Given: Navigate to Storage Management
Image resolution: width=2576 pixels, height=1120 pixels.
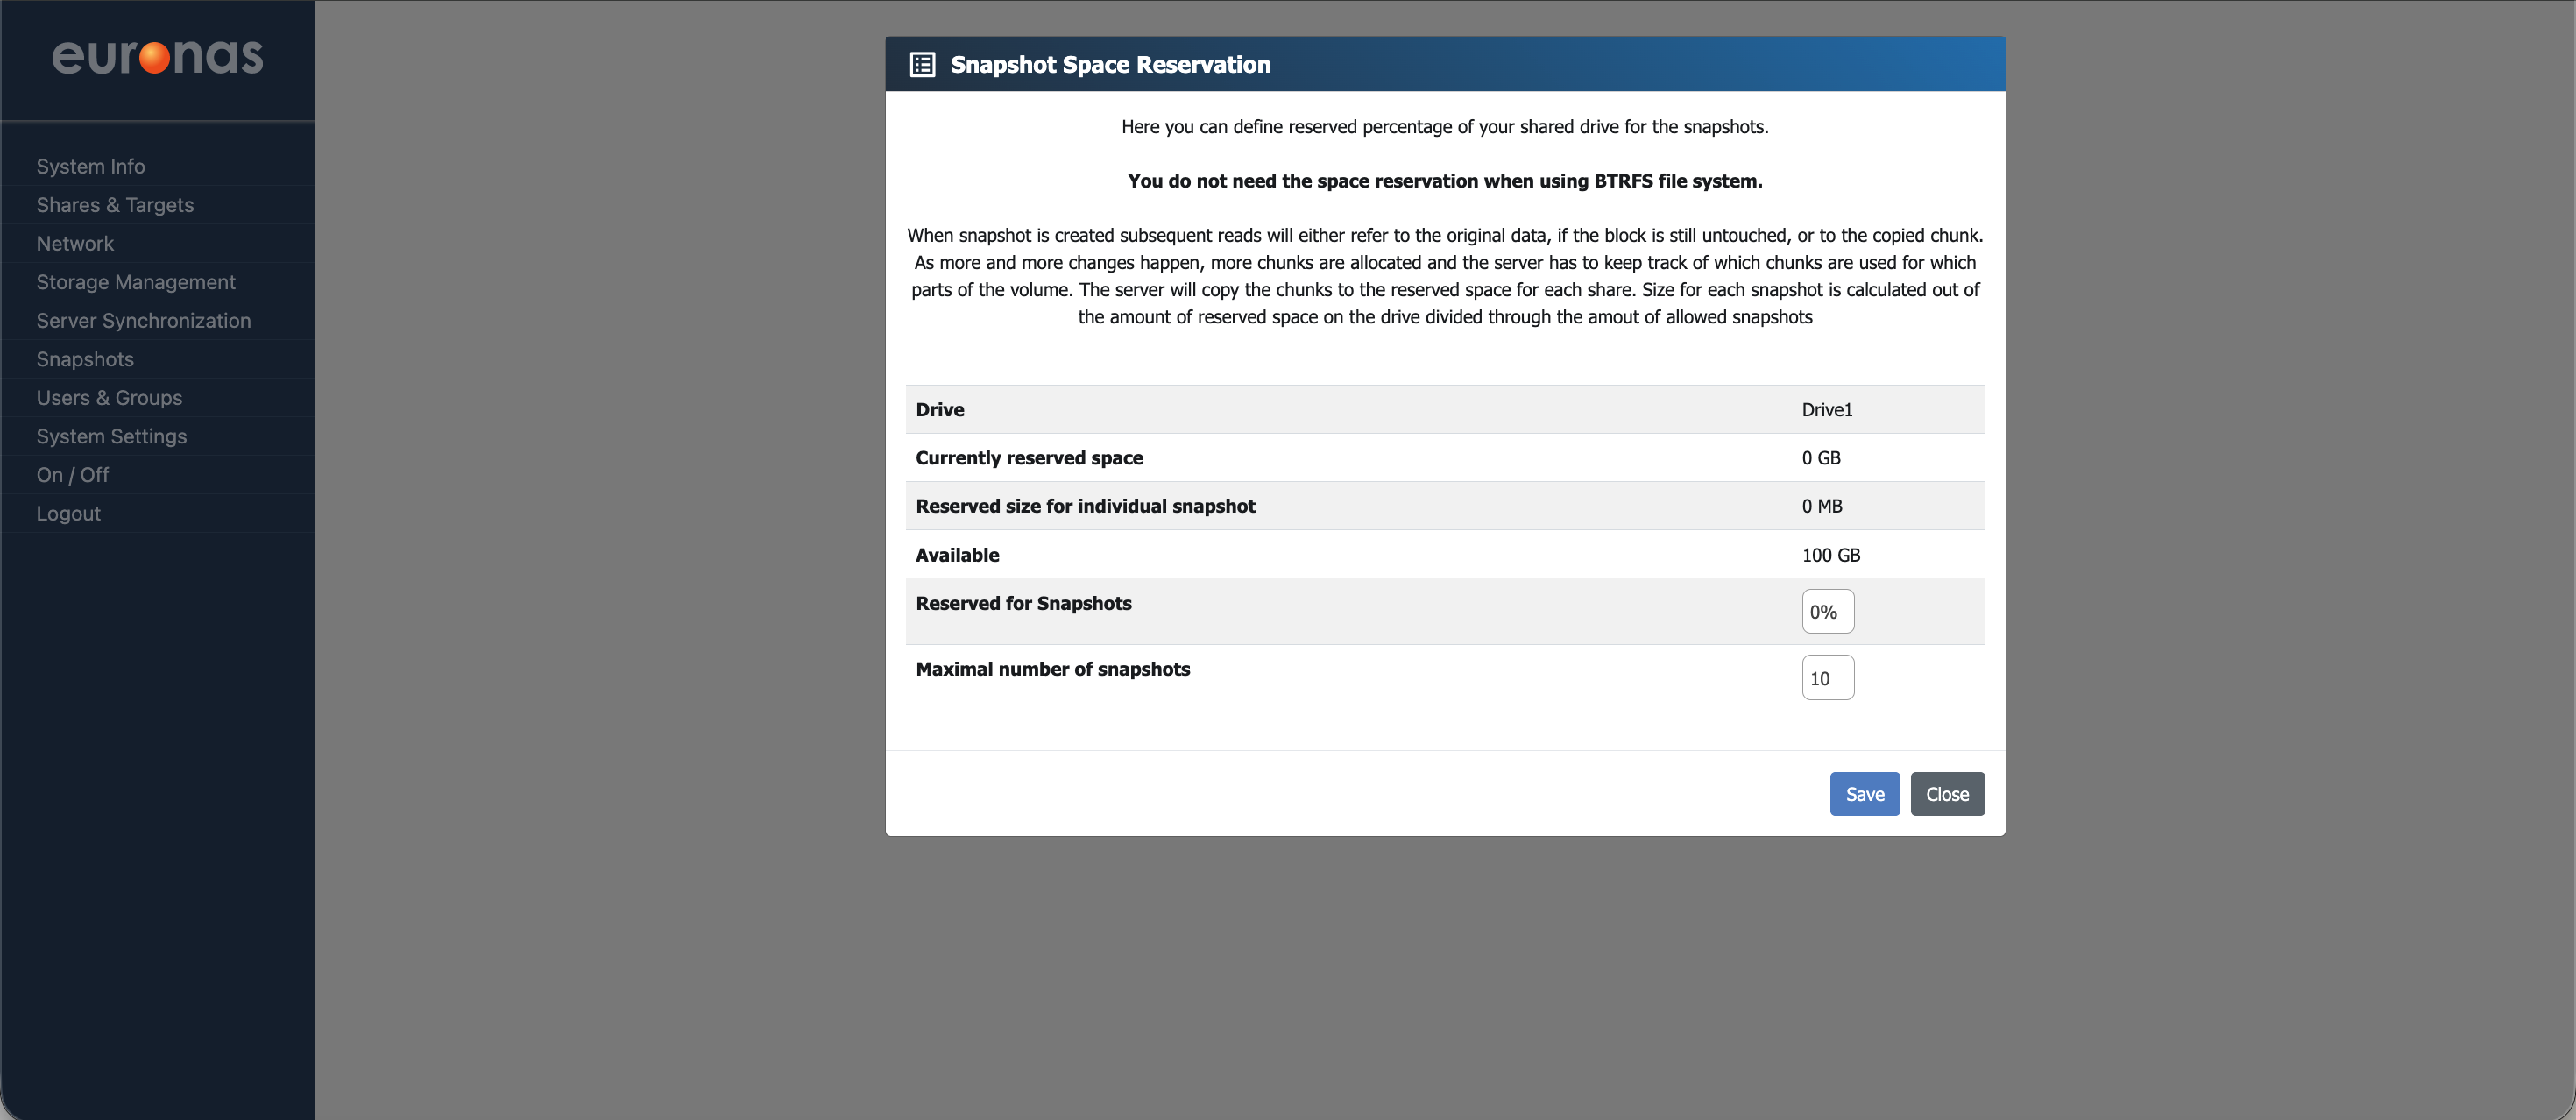Looking at the screenshot, I should click(136, 282).
